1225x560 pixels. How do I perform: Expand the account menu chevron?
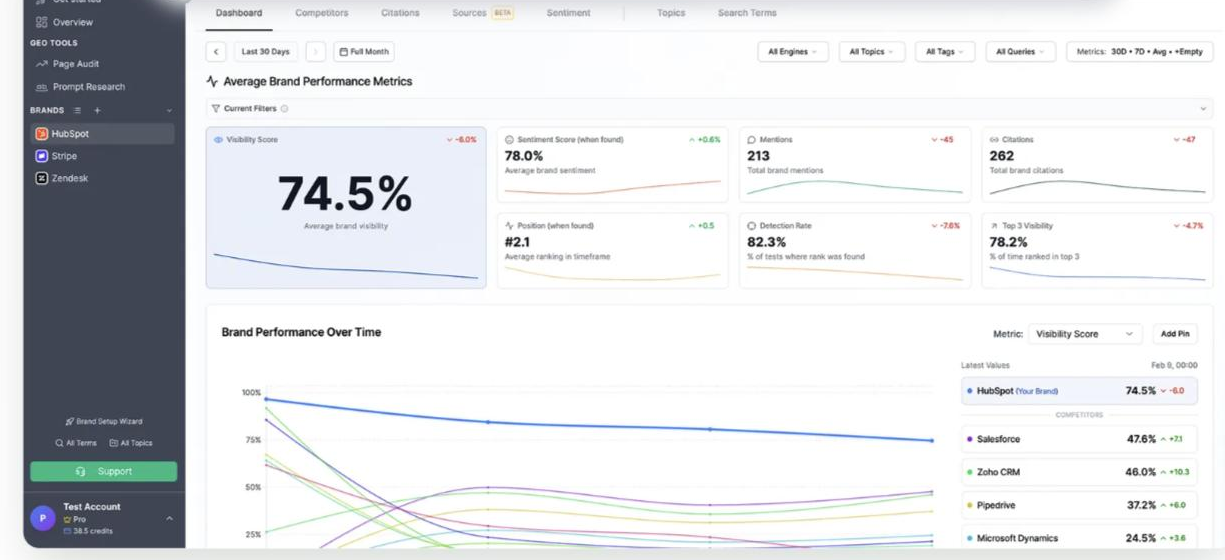[x=169, y=518]
